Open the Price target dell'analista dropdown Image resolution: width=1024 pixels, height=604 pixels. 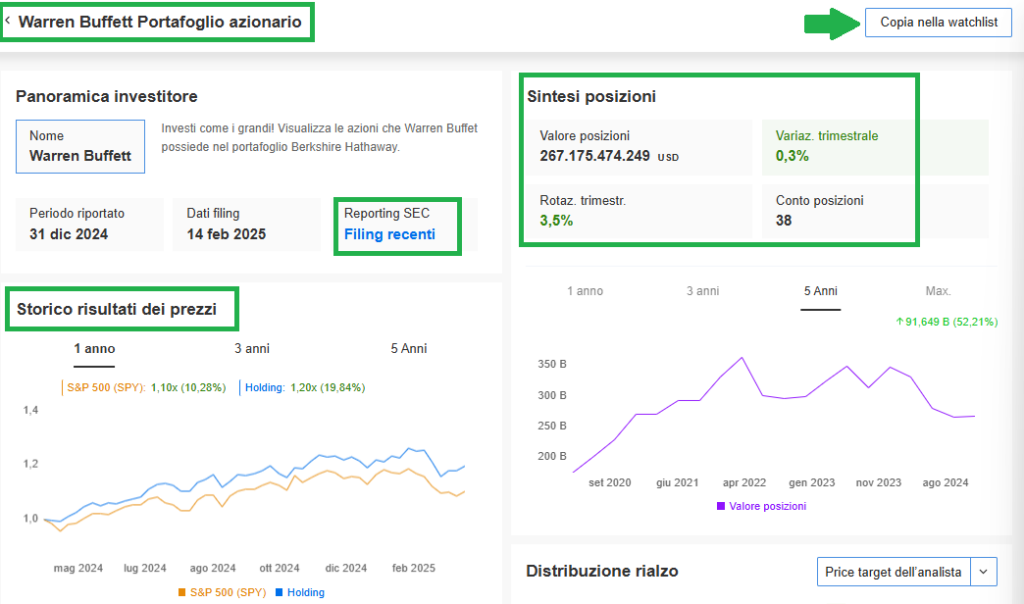[x=893, y=572]
